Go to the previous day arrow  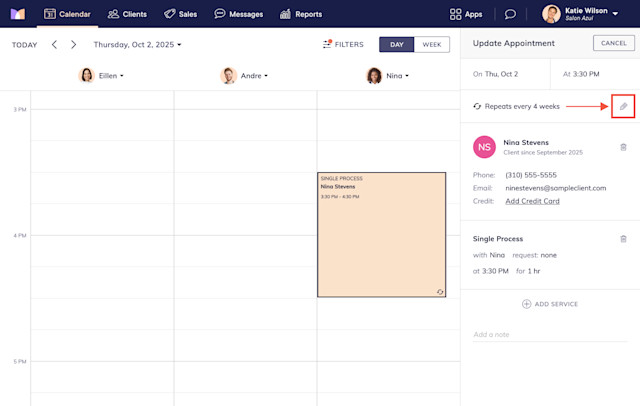point(54,44)
